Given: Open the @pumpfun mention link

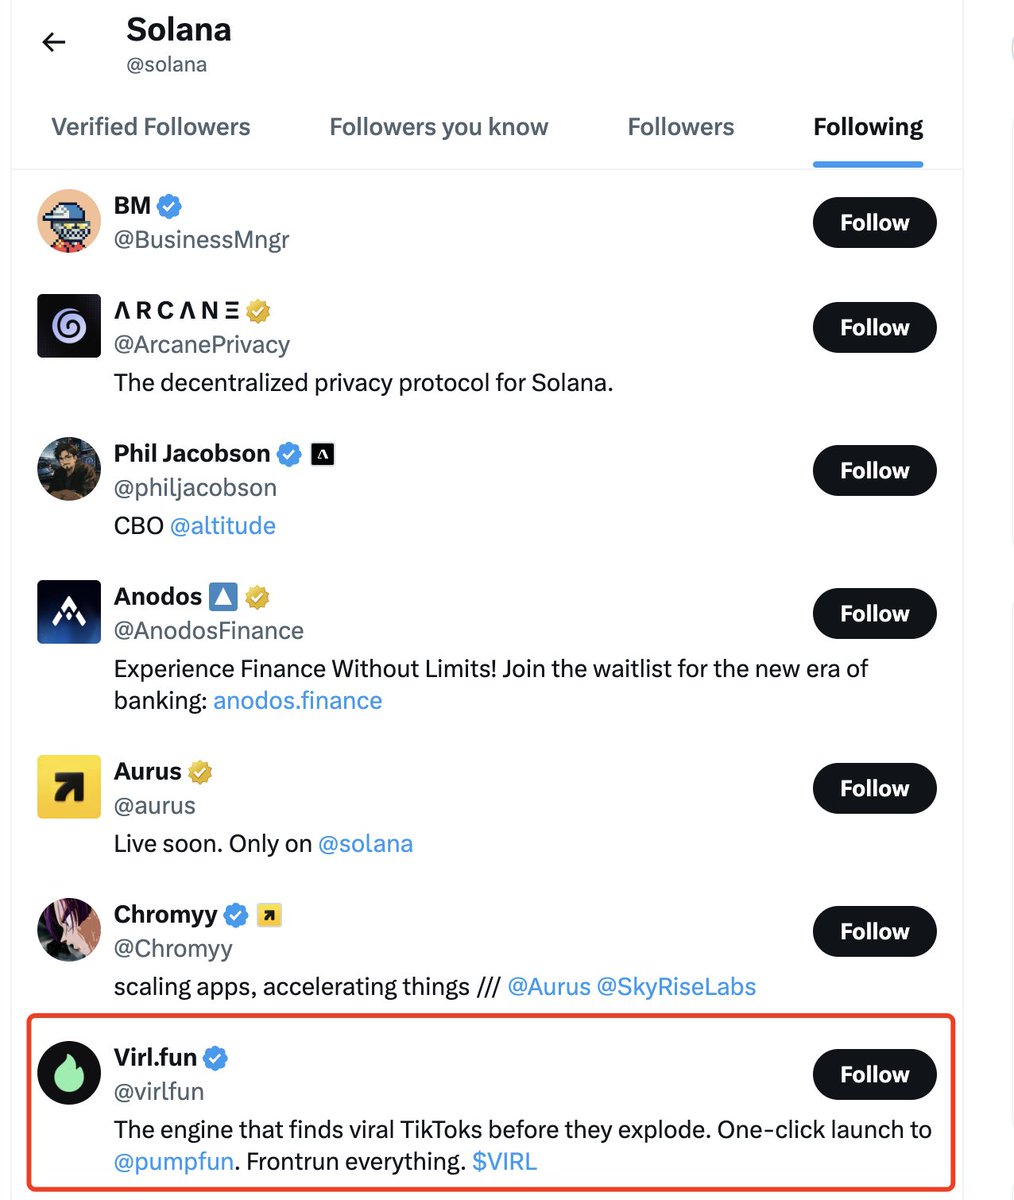Looking at the screenshot, I should click(174, 1162).
